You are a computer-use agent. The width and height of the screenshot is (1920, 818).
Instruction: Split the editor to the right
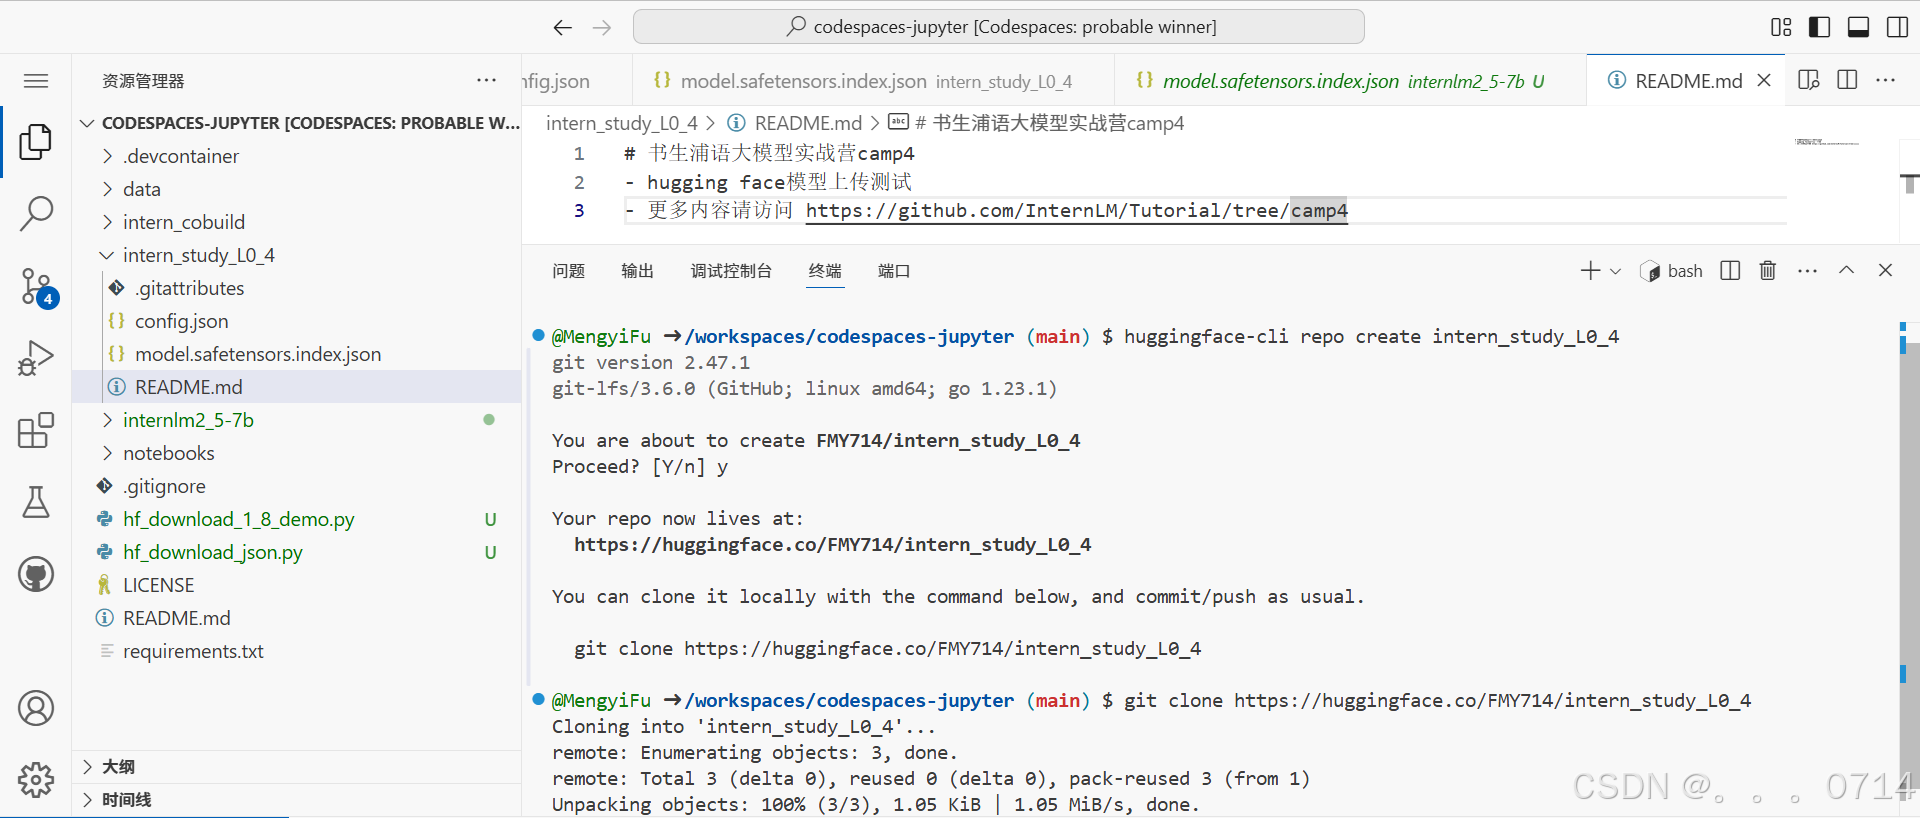(1847, 80)
